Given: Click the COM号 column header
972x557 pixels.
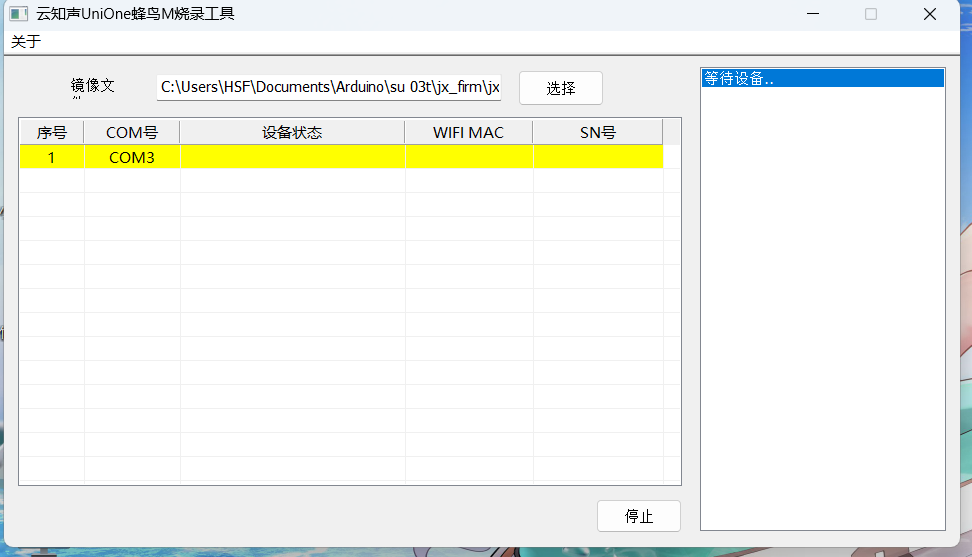Looking at the screenshot, I should tap(132, 133).
